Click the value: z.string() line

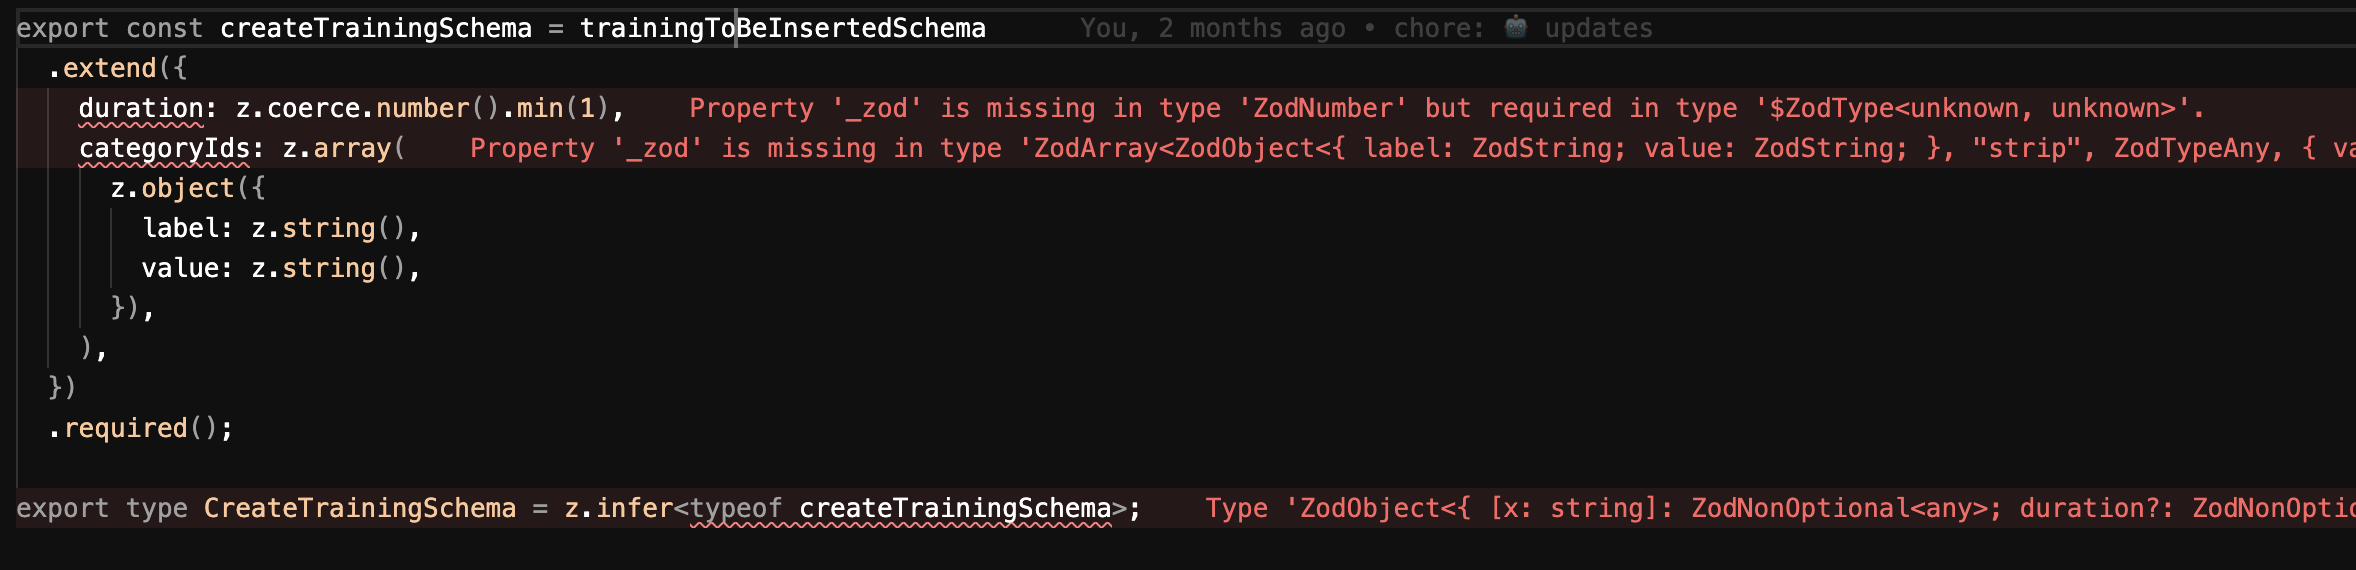(280, 268)
